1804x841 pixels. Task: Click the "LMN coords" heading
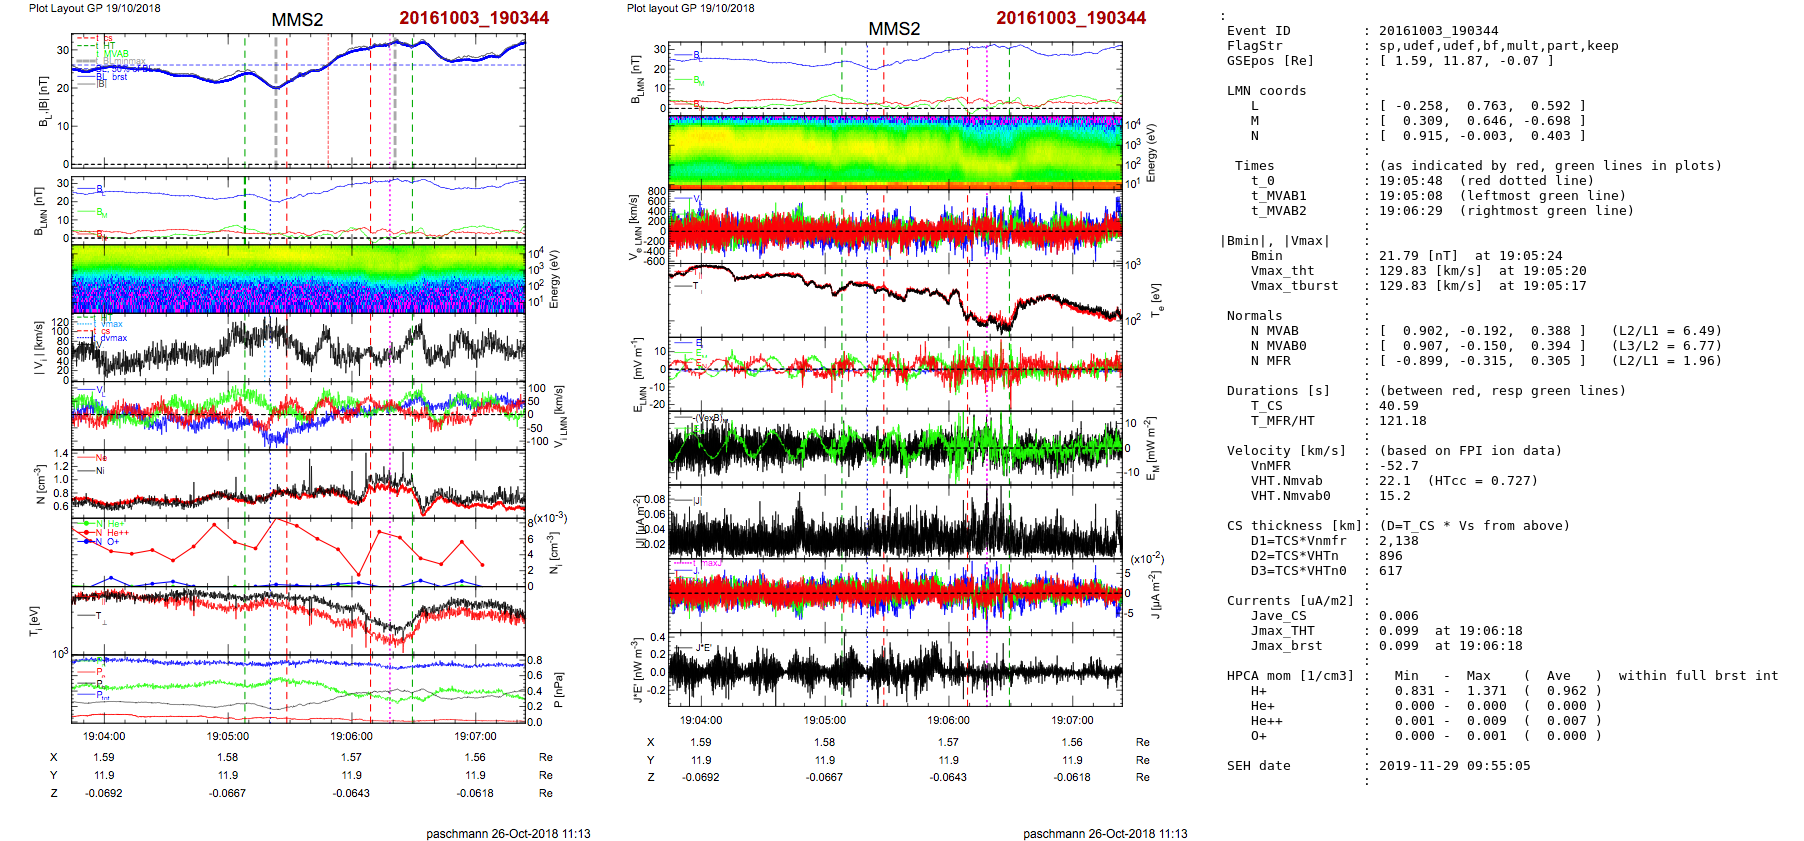(x=1266, y=91)
